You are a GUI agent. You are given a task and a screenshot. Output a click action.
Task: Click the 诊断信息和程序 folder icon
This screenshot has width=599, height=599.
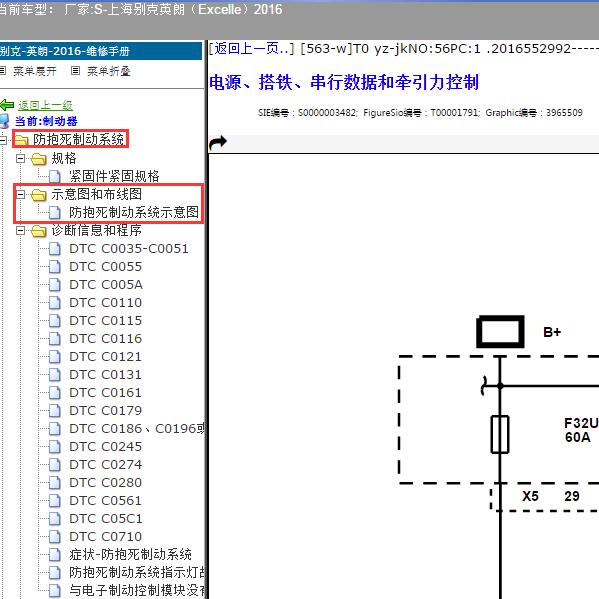(39, 231)
